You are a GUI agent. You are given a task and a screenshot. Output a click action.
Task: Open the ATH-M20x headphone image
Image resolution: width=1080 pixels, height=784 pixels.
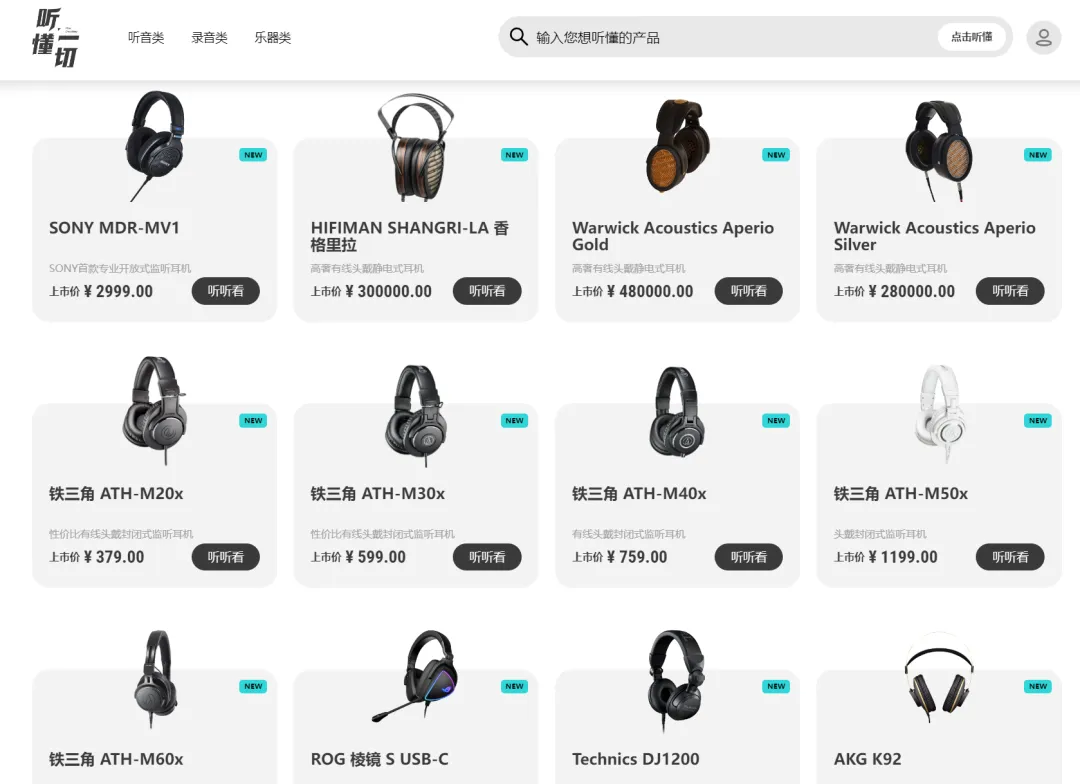(155, 411)
